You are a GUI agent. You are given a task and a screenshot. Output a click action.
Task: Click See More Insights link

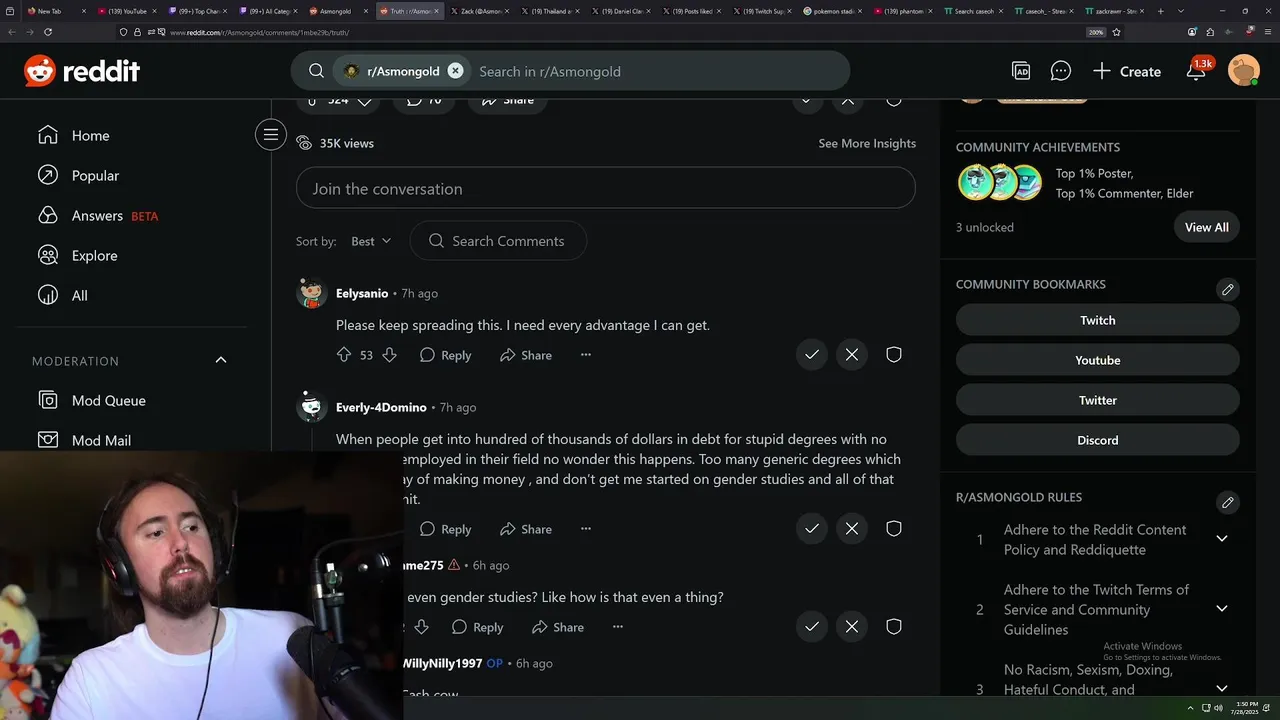867,143
